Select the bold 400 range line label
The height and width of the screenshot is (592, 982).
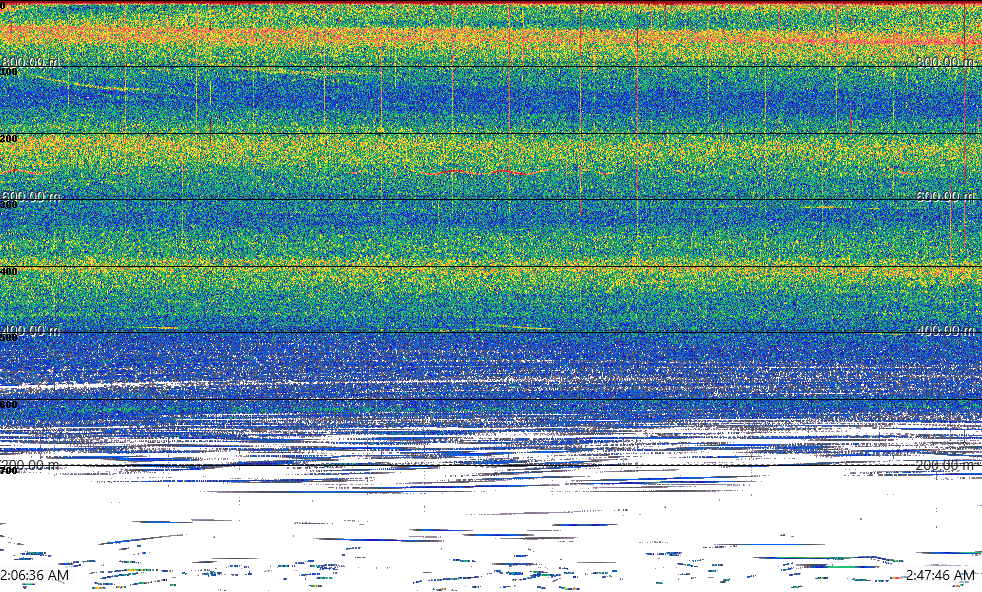9,271
